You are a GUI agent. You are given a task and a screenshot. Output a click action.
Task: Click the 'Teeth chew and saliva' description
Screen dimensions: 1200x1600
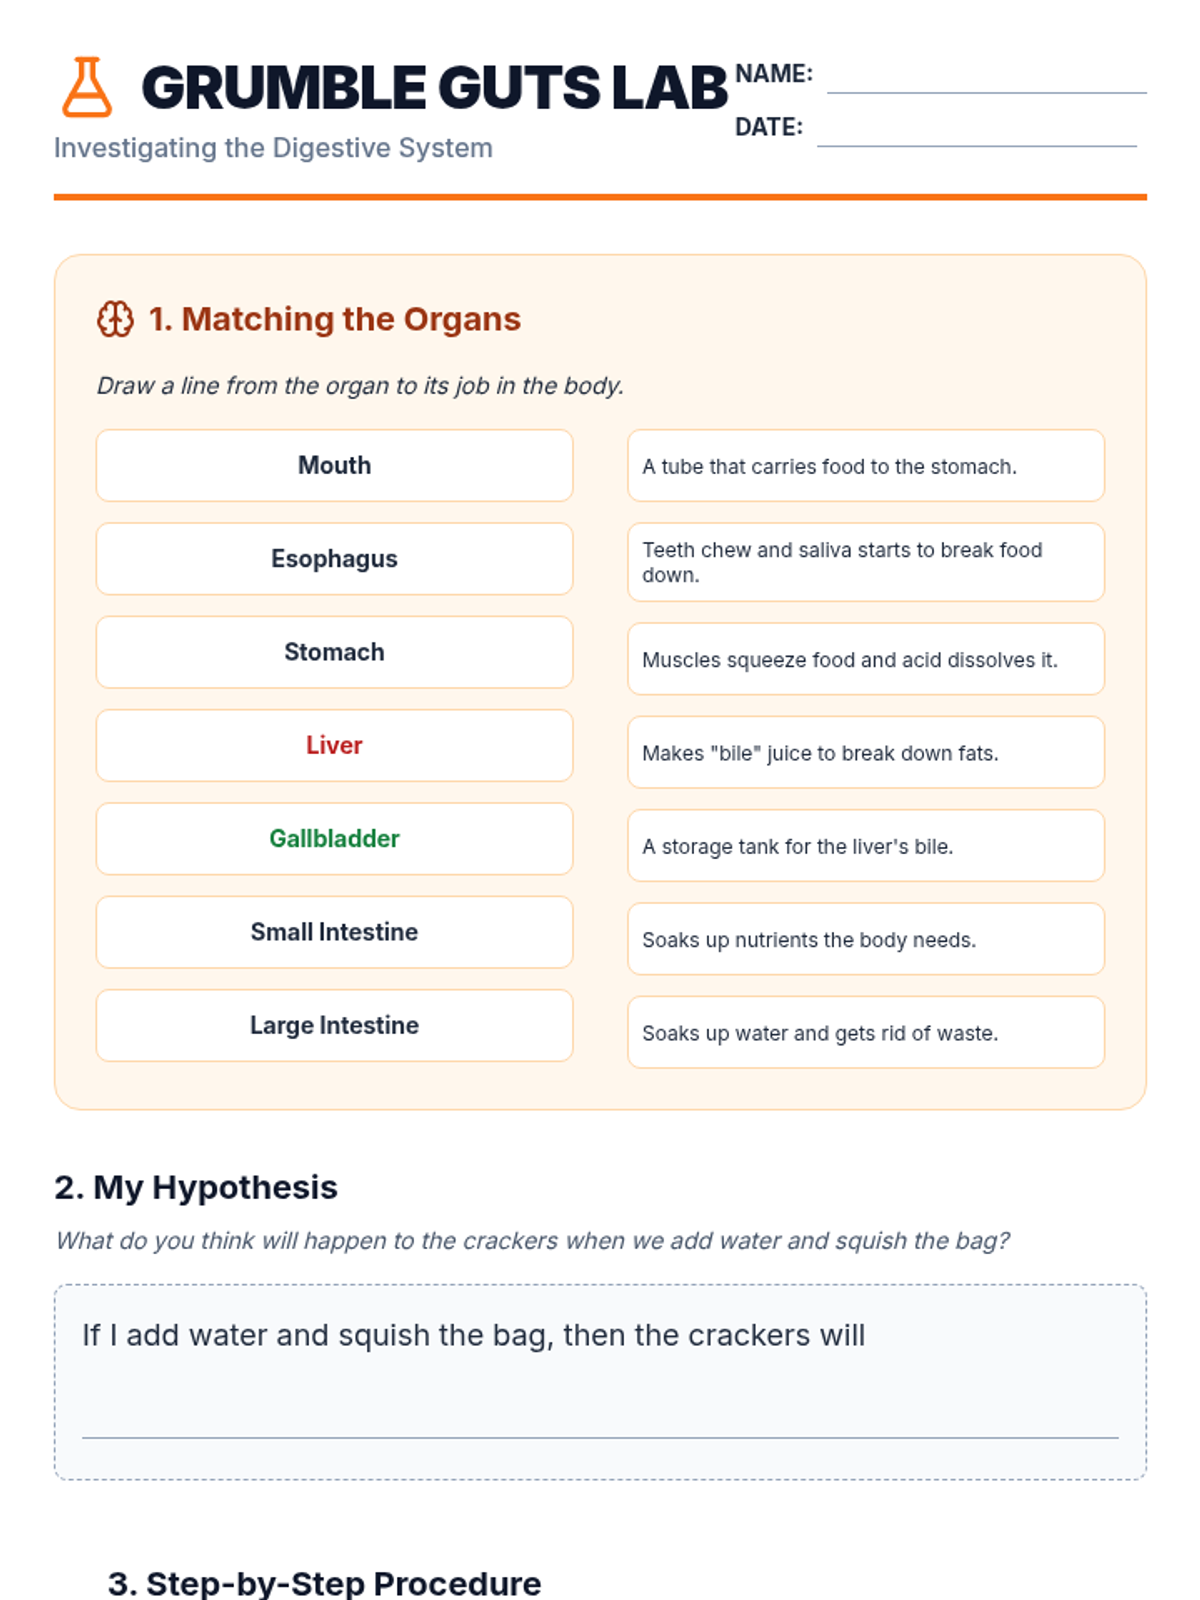[865, 562]
